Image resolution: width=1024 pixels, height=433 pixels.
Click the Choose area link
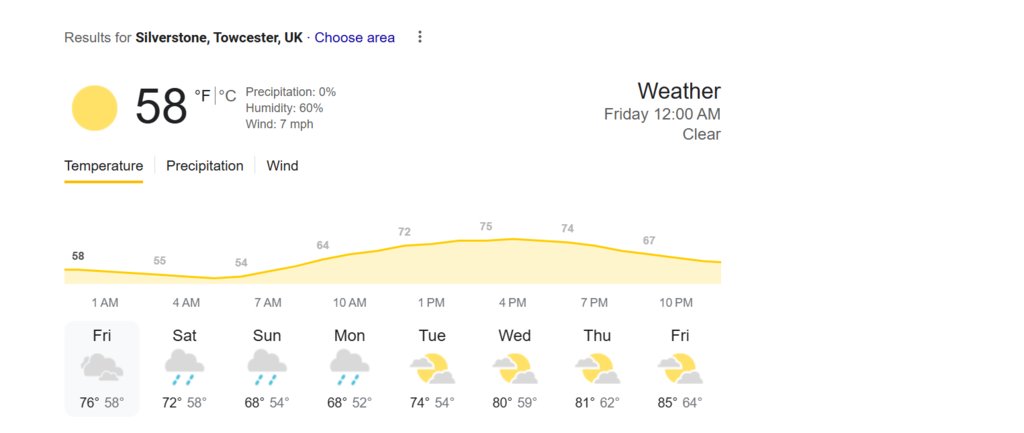click(x=355, y=38)
